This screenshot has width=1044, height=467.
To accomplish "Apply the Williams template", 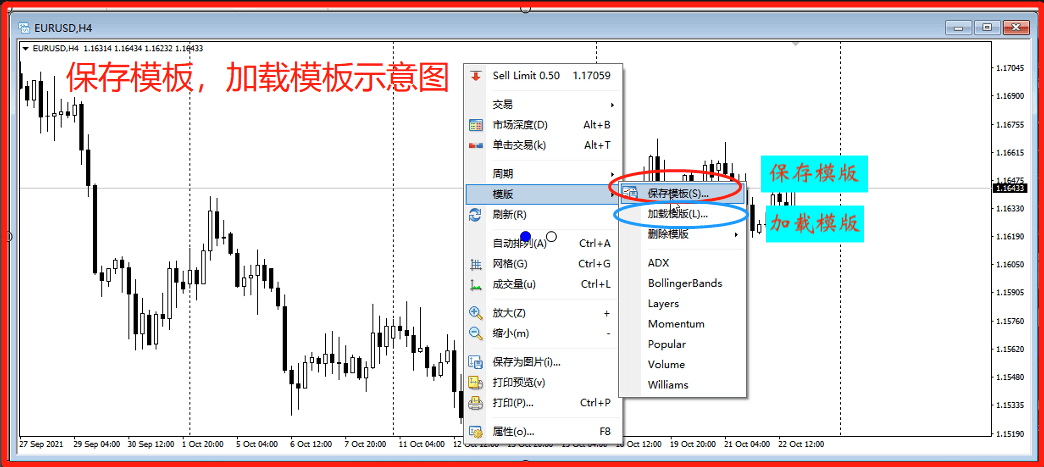I will [x=682, y=384].
